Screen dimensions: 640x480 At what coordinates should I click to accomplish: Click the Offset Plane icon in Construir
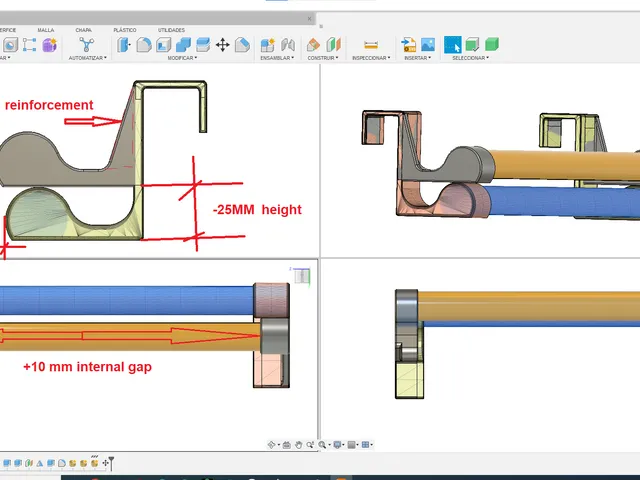[x=313, y=44]
